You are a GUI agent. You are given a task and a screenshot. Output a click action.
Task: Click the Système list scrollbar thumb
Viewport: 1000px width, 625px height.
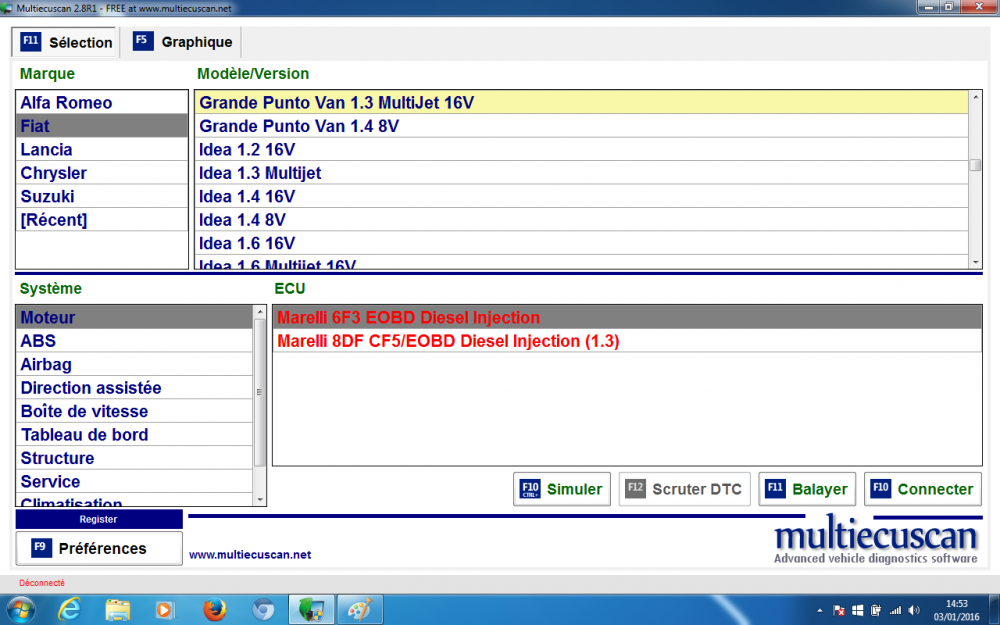click(x=260, y=392)
